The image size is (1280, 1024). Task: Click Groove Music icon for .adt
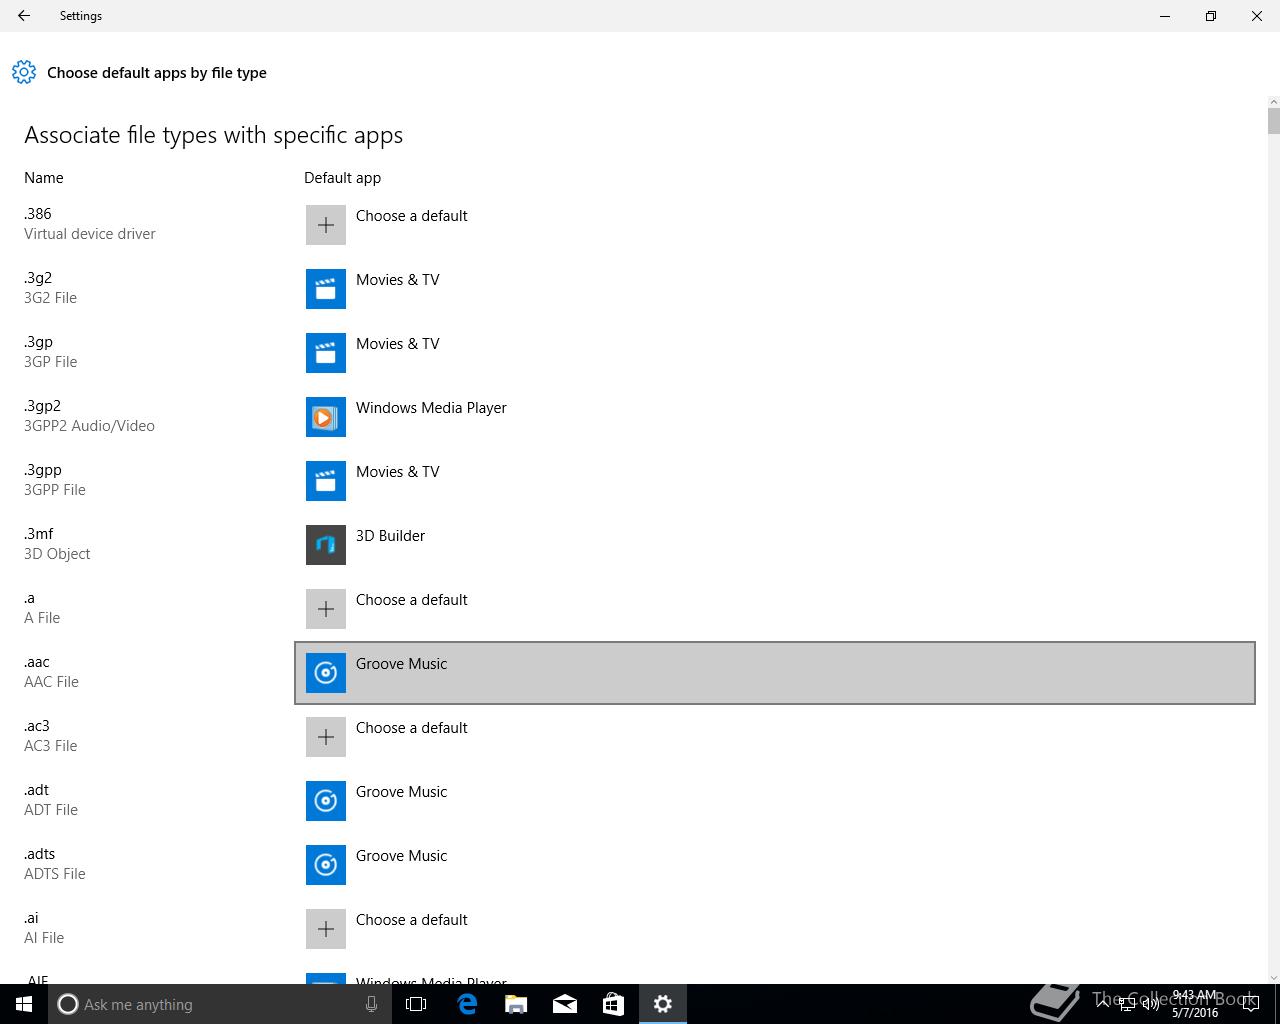[x=326, y=801]
